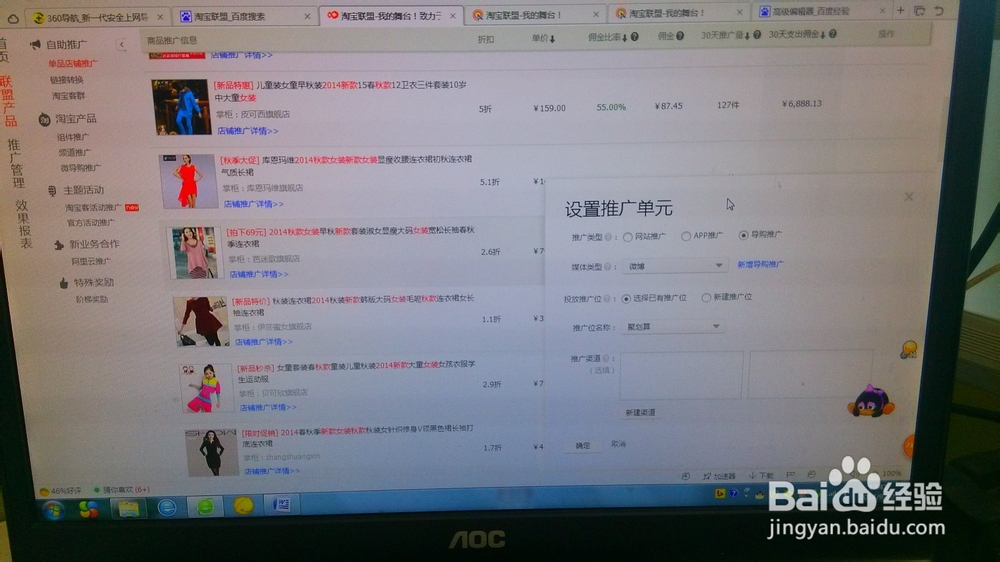1000x562 pixels.
Task: Click the tab list window icon
Action: pos(920,11)
